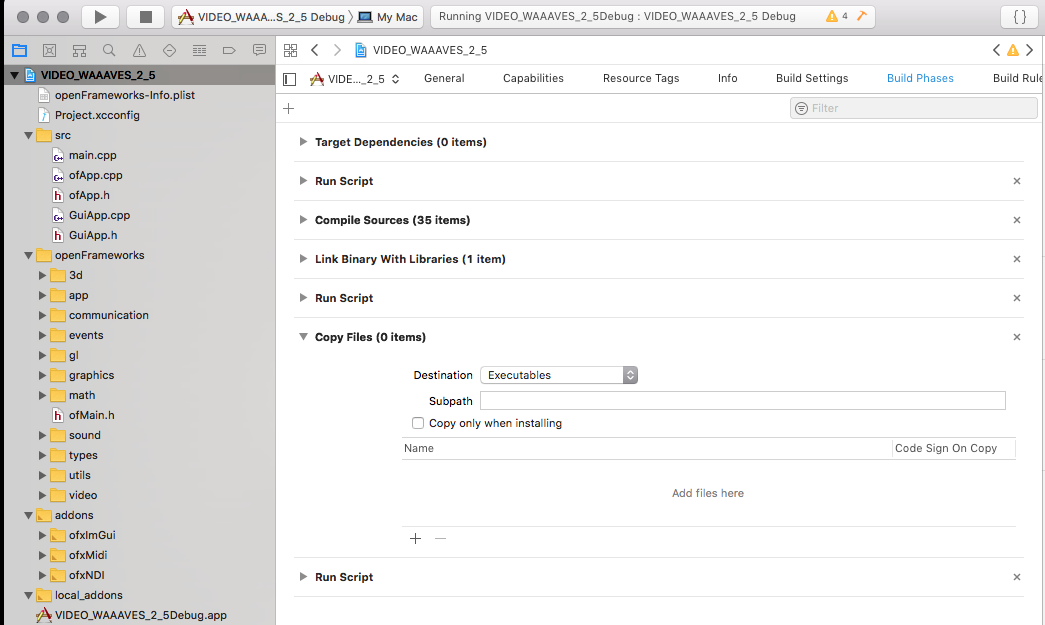Sort by Code Sign On Copy column

pos(946,448)
